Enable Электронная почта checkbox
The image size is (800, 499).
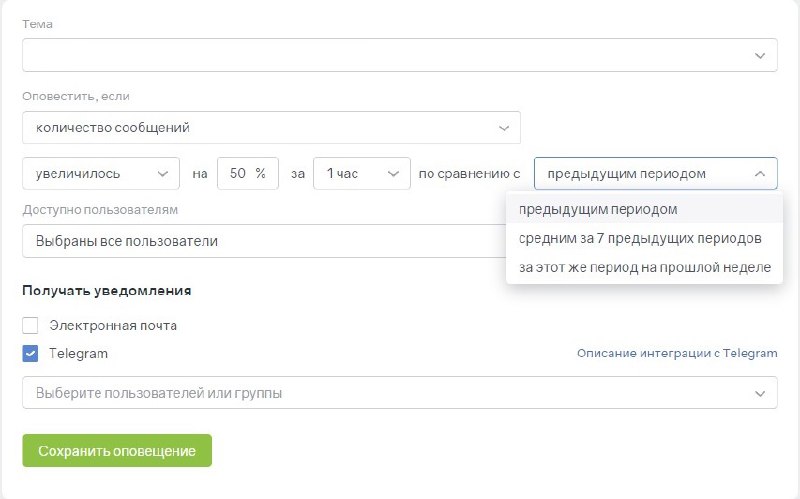(x=30, y=326)
